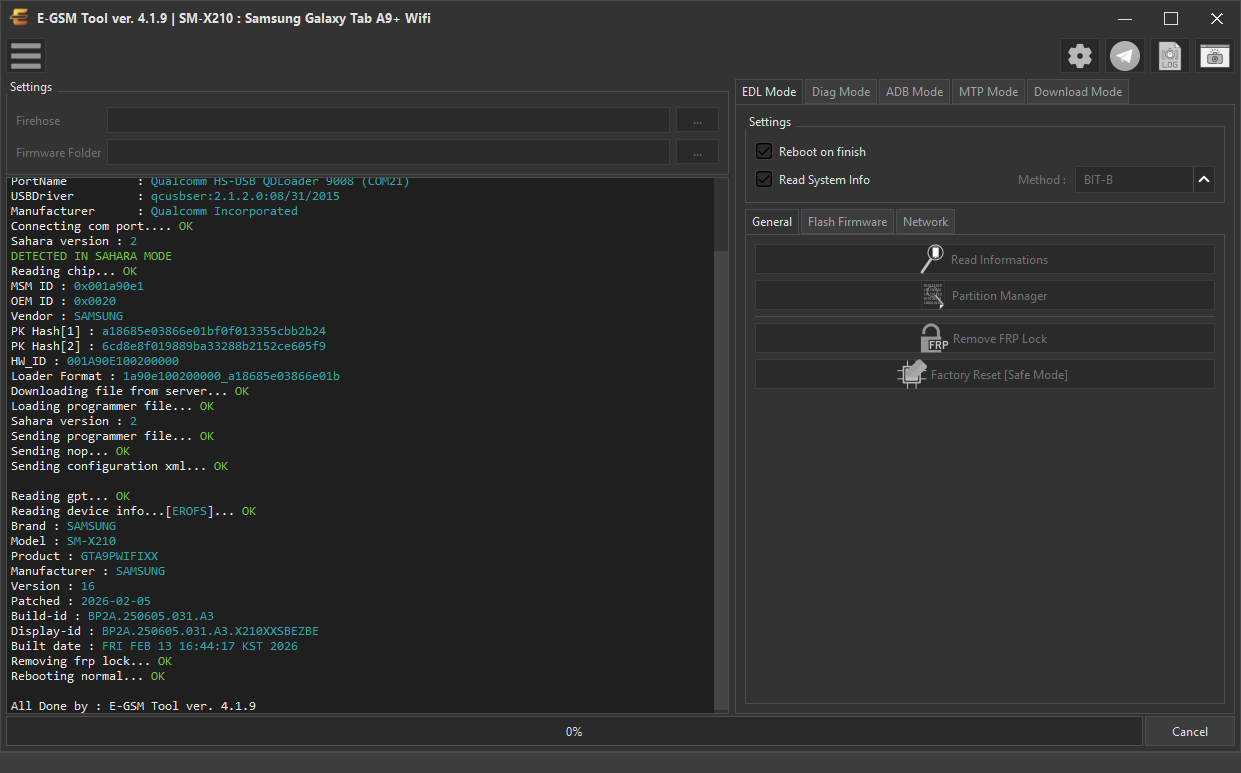
Task: Open the settings gear icon
Action: 1080,56
